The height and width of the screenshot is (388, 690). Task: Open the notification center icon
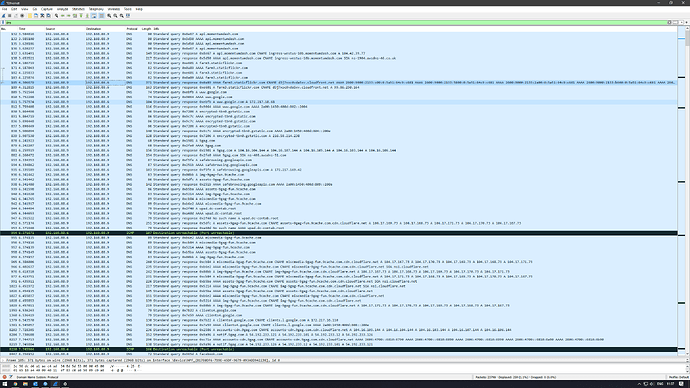coord(681,384)
